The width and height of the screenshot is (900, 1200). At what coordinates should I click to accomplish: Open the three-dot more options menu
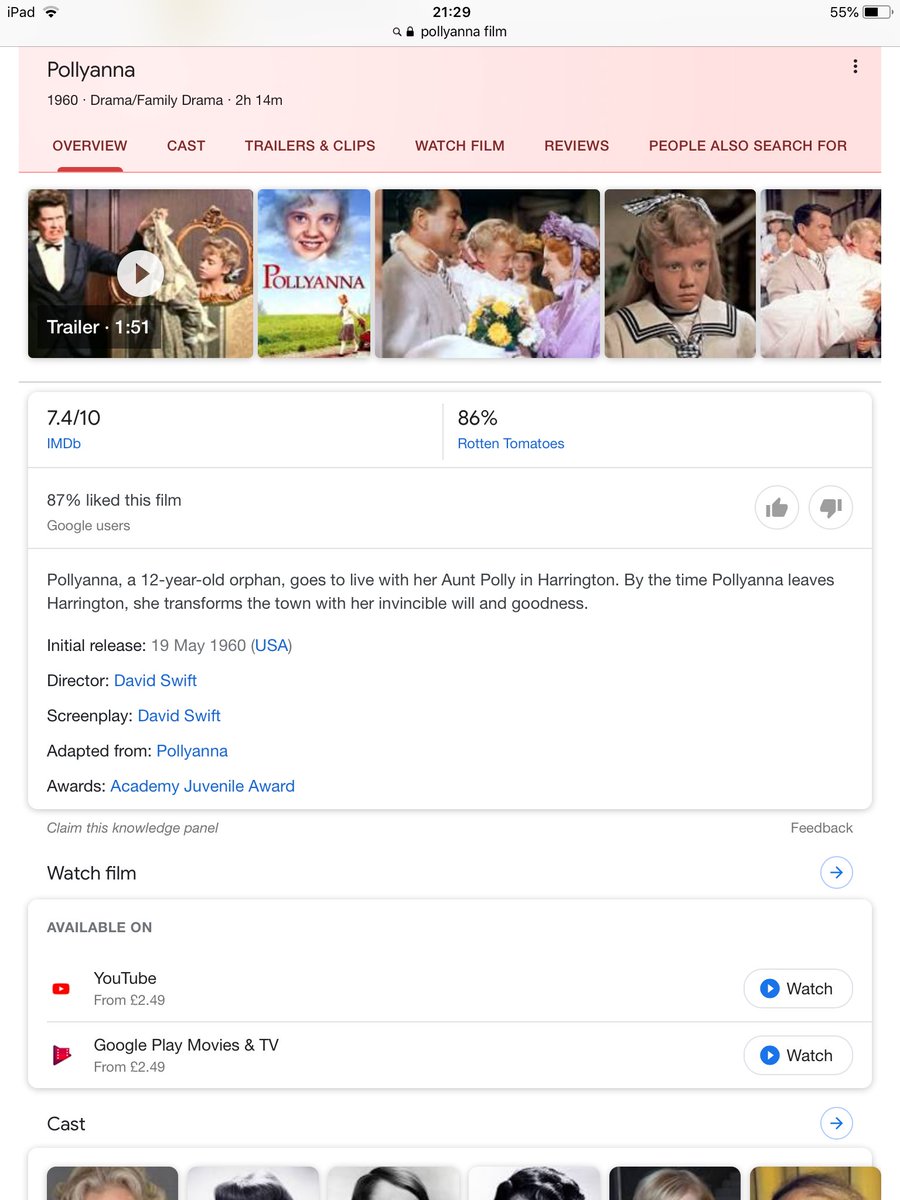point(855,67)
